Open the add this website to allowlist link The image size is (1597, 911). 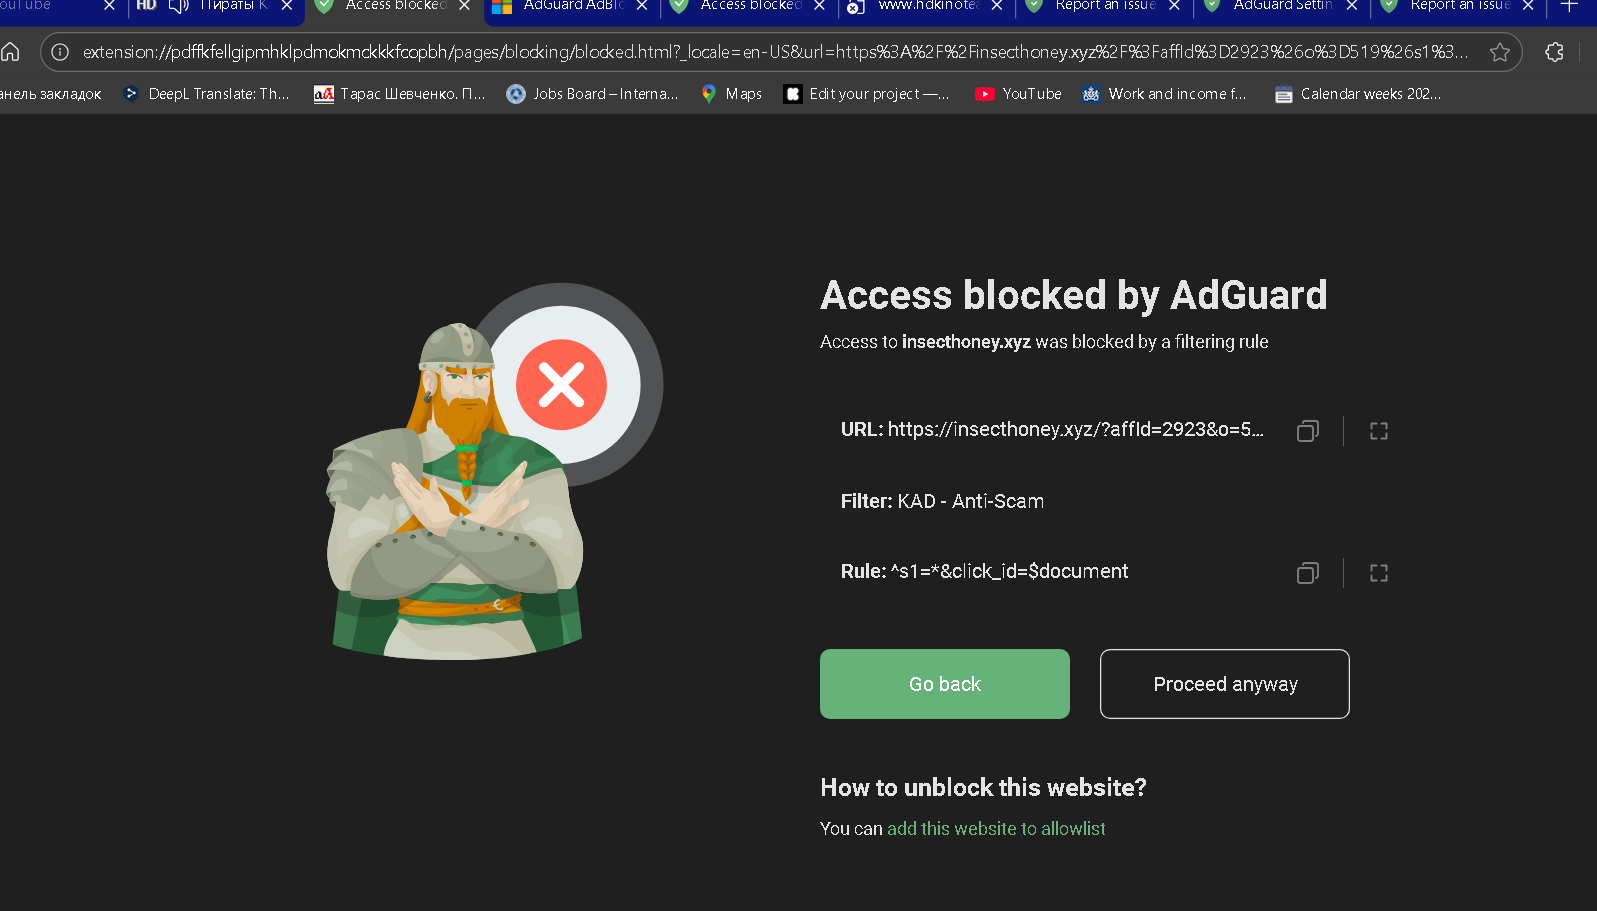pyautogui.click(x=996, y=828)
